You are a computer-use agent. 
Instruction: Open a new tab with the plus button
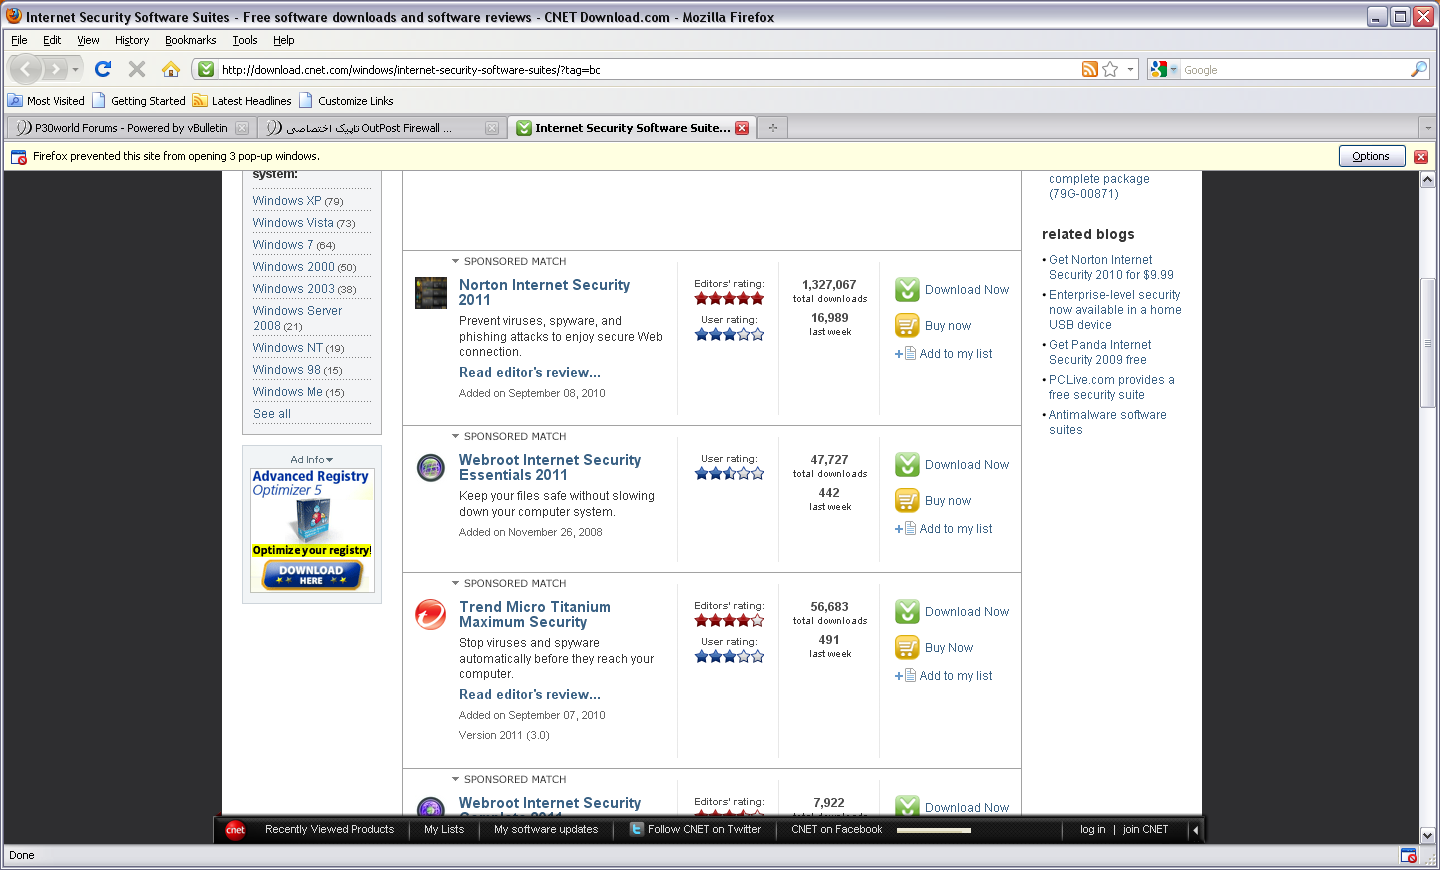[772, 128]
